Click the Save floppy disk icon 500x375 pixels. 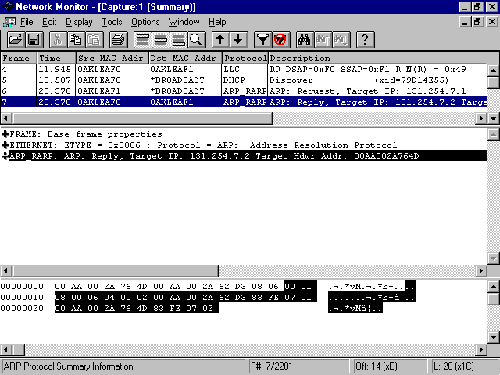(x=34, y=40)
